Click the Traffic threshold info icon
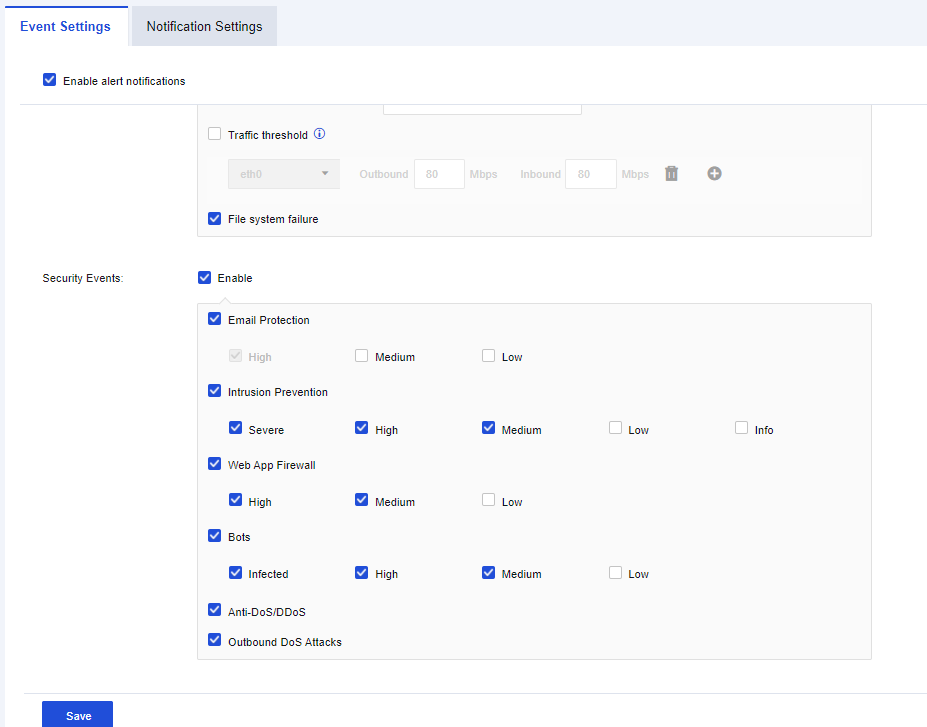Screen dimensions: 927x727 tap(320, 134)
